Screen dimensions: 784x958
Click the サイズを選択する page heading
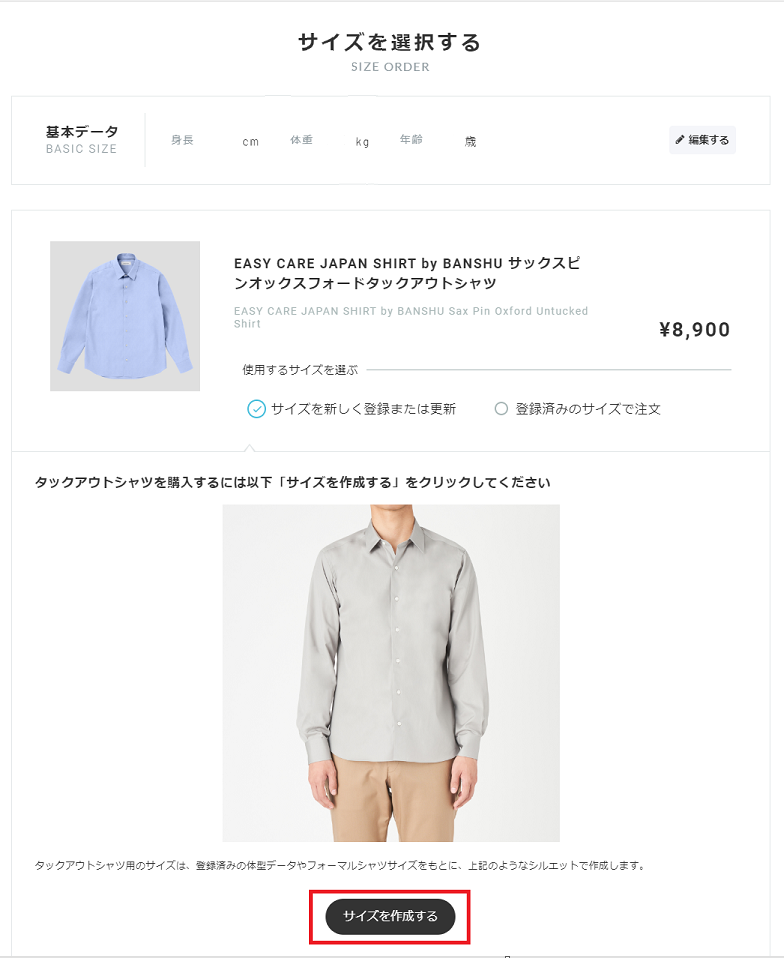(390, 42)
